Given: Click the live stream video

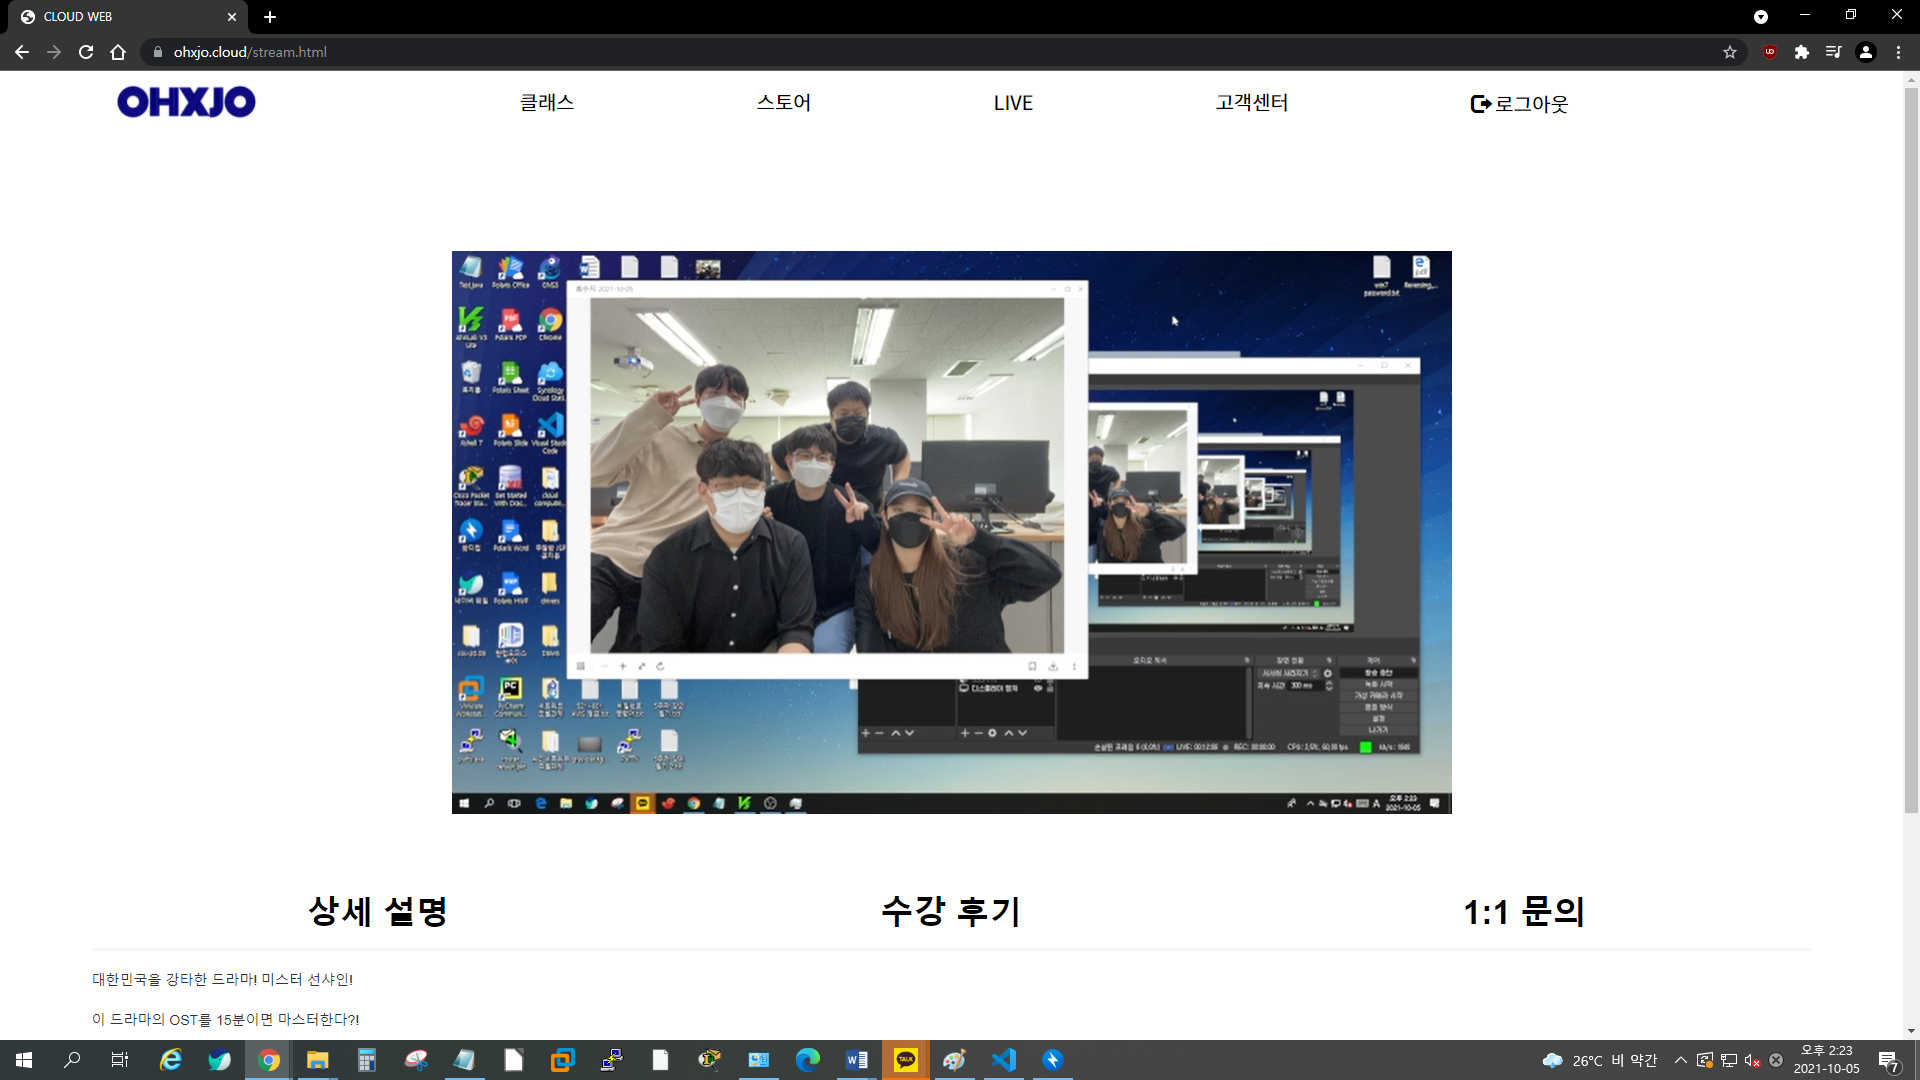Looking at the screenshot, I should pyautogui.click(x=951, y=532).
